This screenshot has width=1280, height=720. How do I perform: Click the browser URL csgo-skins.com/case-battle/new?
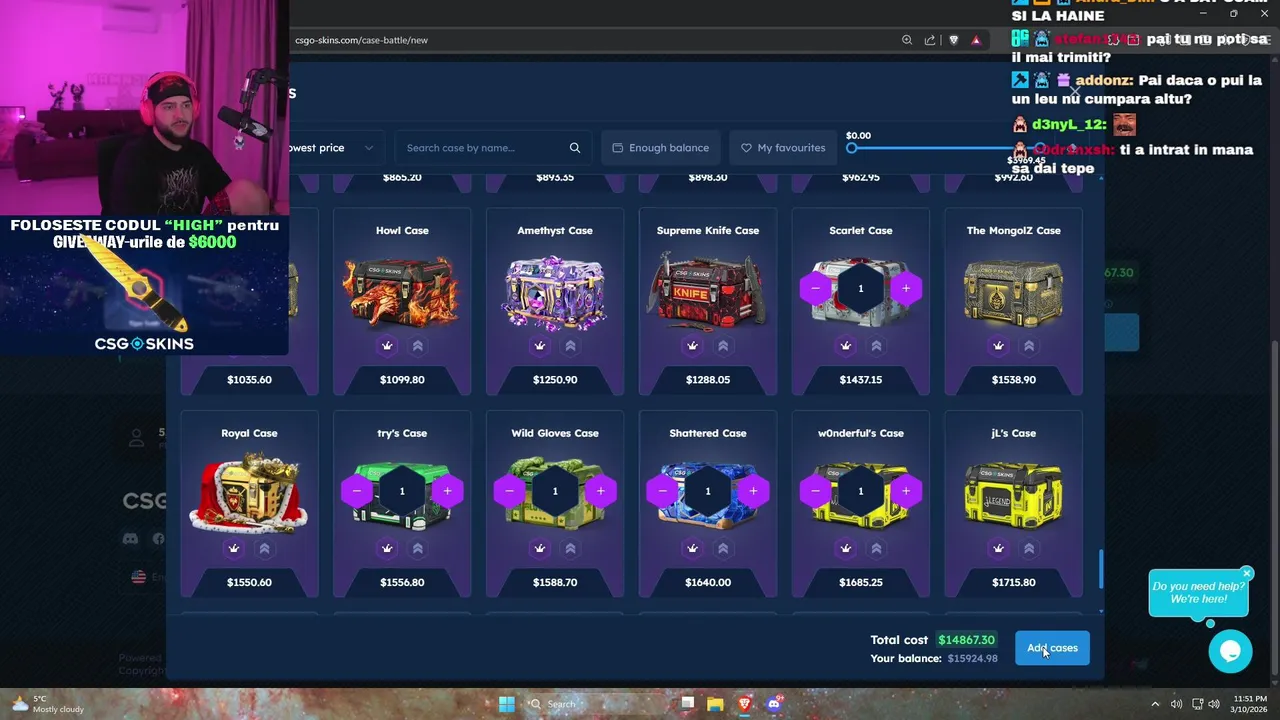click(361, 40)
